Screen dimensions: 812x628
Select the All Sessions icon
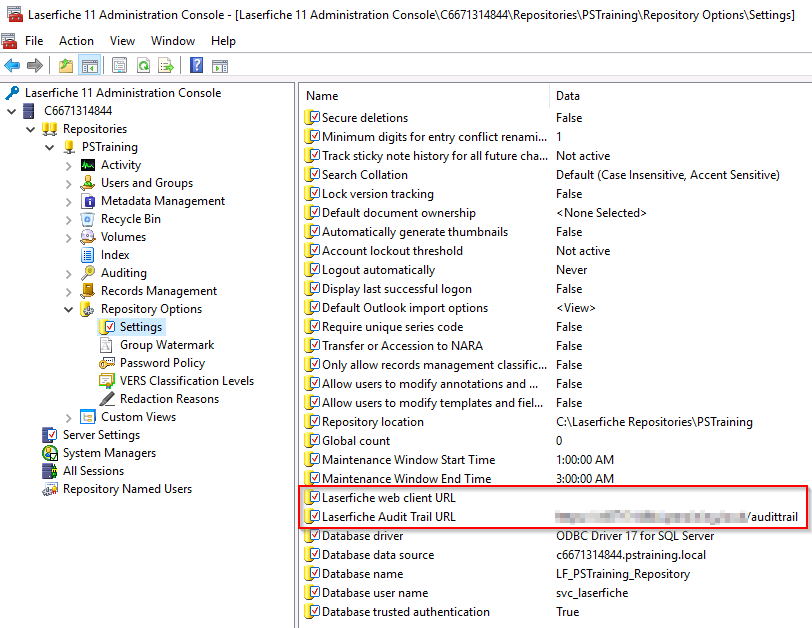point(50,471)
